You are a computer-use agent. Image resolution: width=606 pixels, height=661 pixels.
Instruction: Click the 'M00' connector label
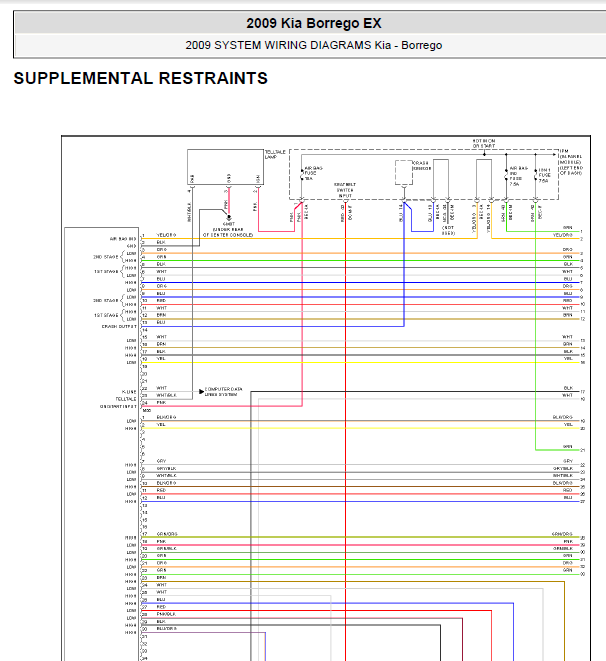(x=147, y=410)
